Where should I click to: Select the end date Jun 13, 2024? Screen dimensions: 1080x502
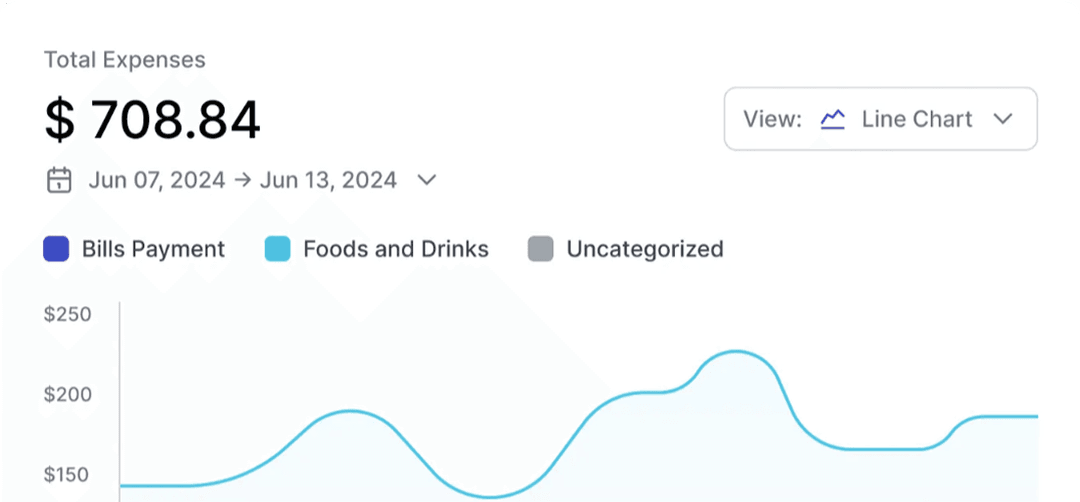click(328, 181)
